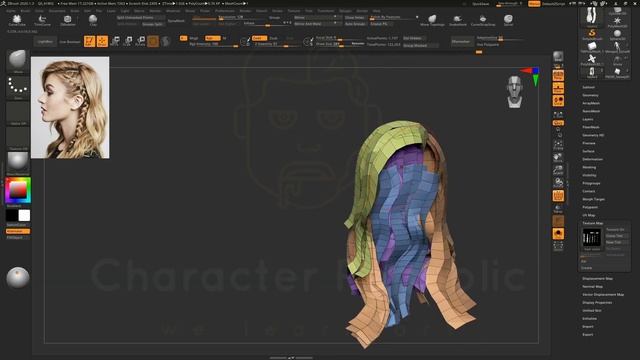Open the Dots stroke type picker

[x=18, y=88]
